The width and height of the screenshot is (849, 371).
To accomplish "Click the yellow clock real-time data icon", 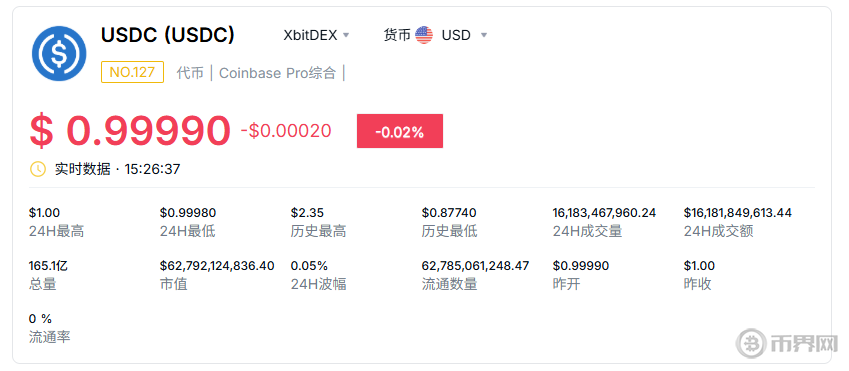I will 37,169.
